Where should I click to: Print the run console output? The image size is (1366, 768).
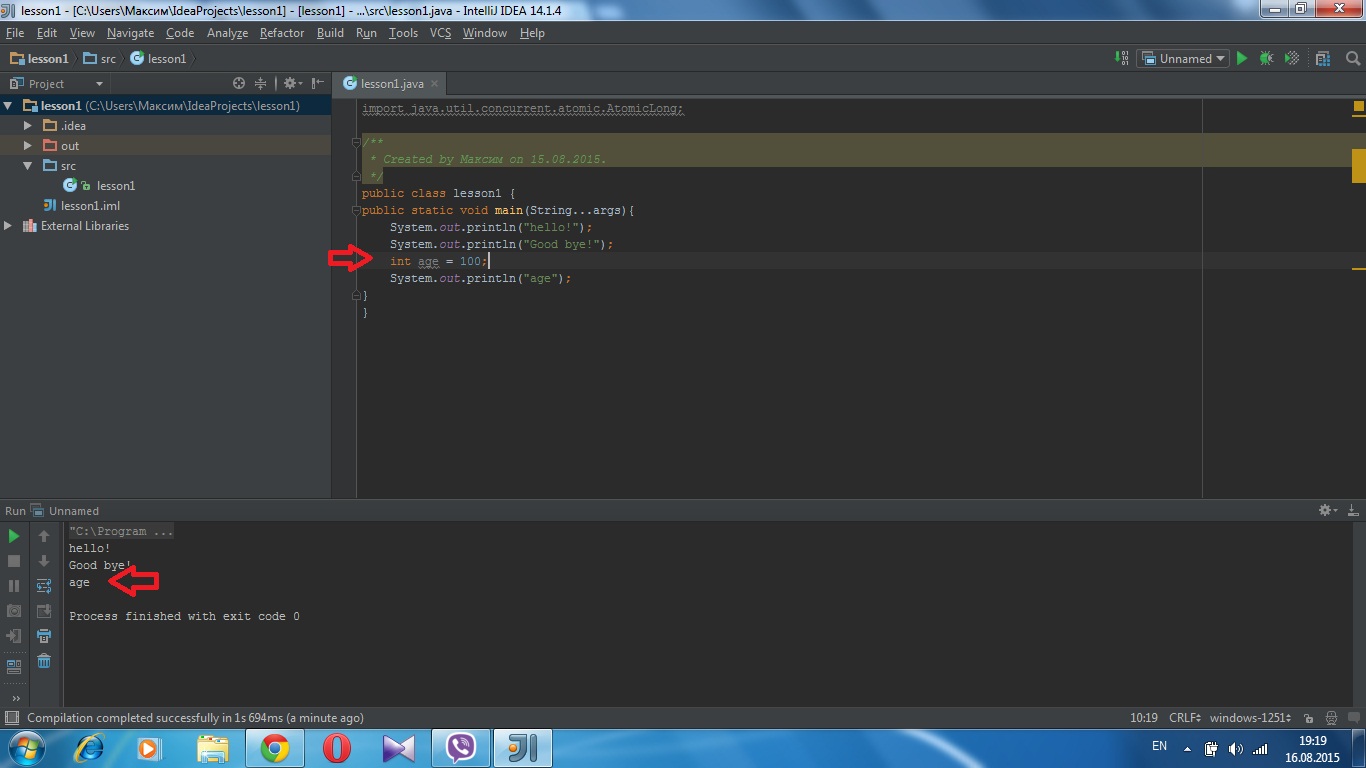(x=44, y=636)
